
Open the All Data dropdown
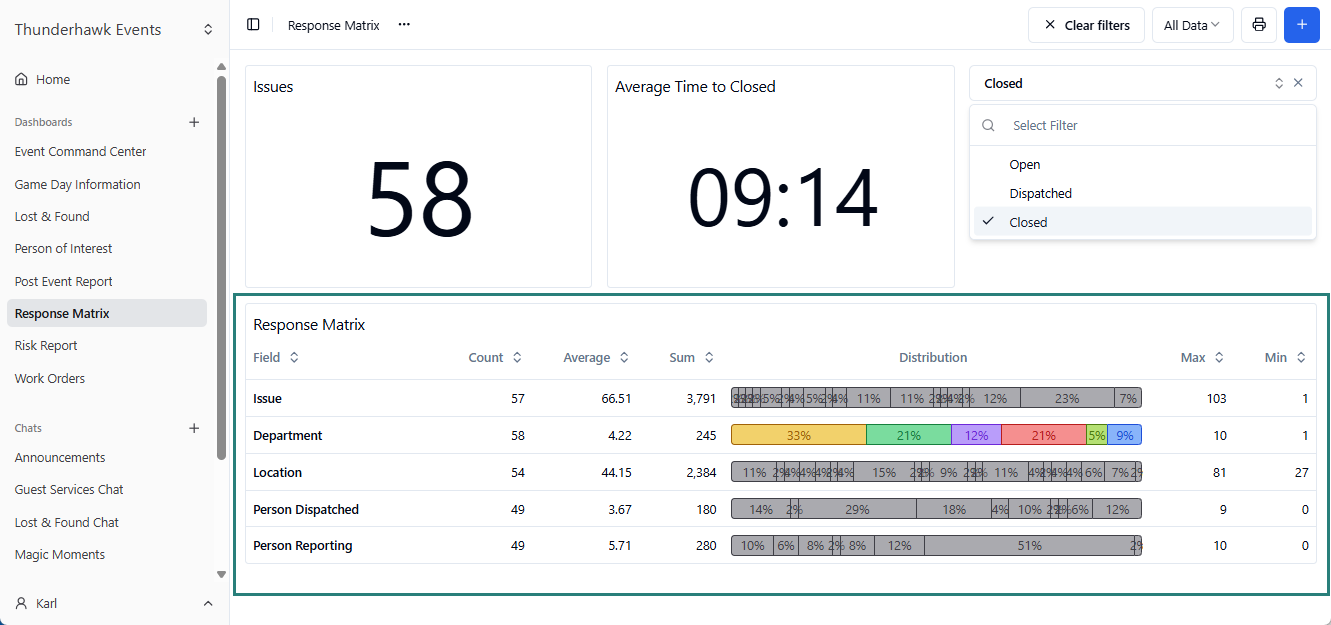(1192, 25)
